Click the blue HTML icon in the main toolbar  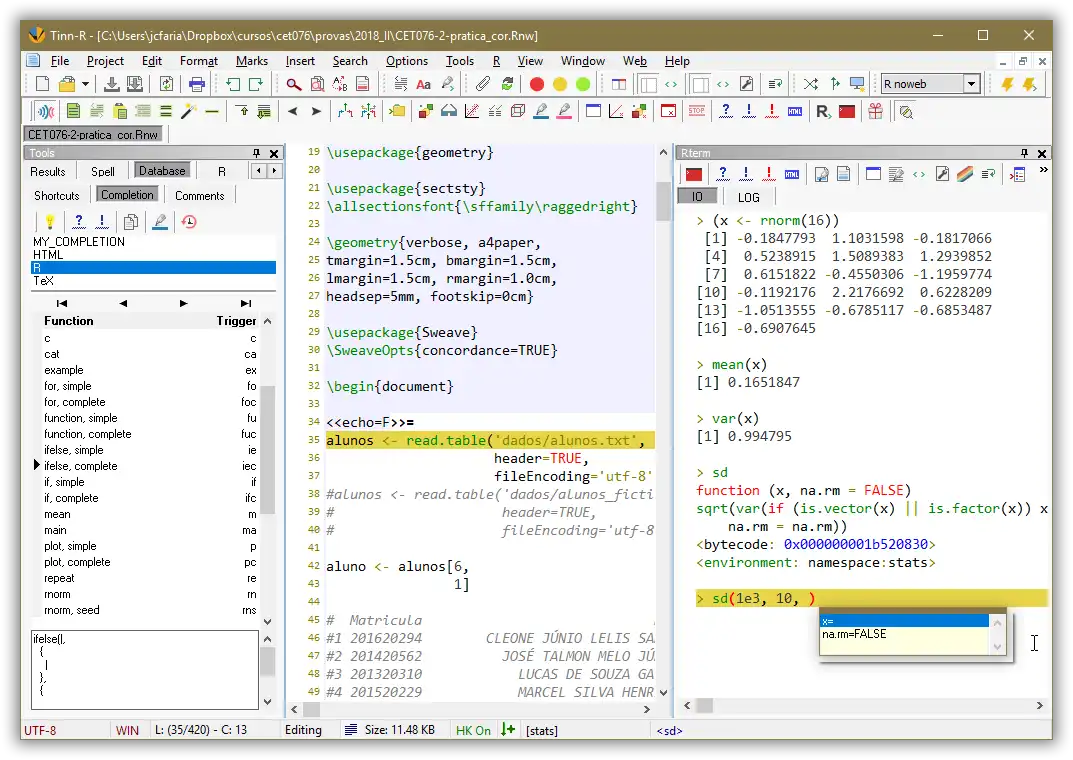(795, 112)
